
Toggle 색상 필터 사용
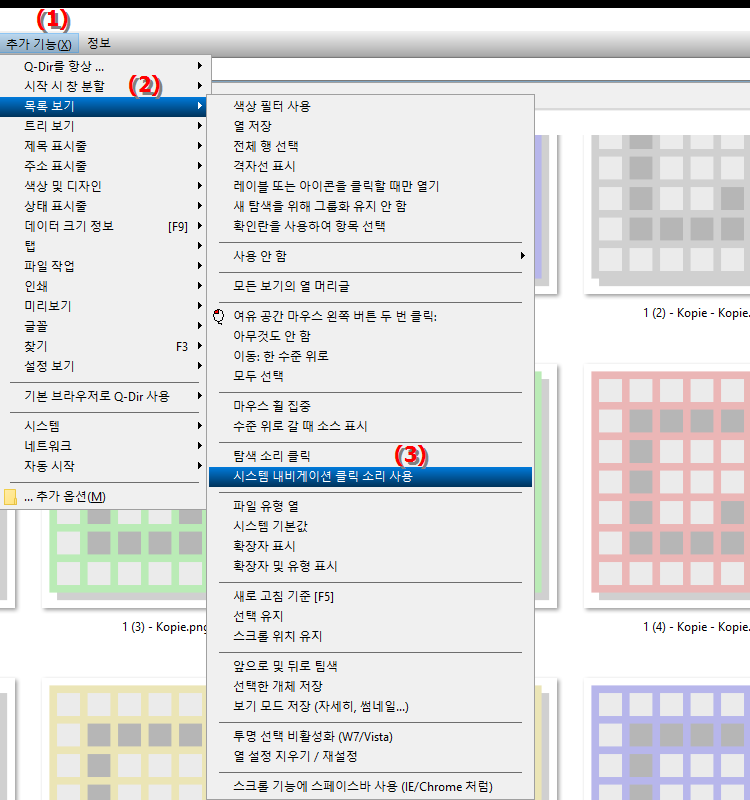click(x=370, y=106)
